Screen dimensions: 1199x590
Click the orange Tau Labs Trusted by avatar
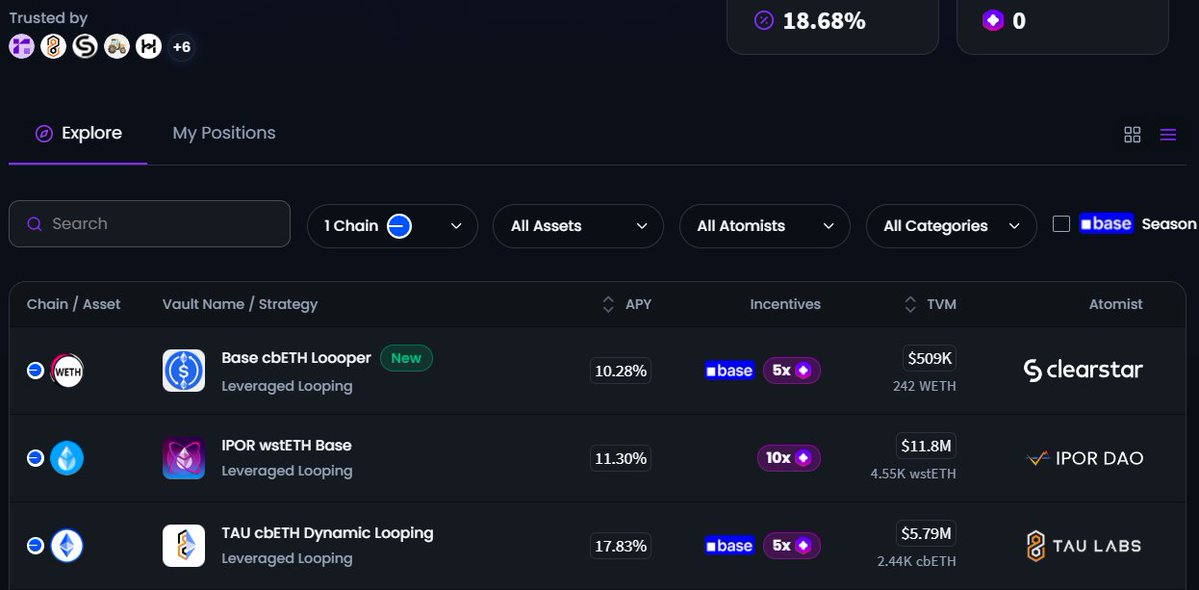pos(54,47)
